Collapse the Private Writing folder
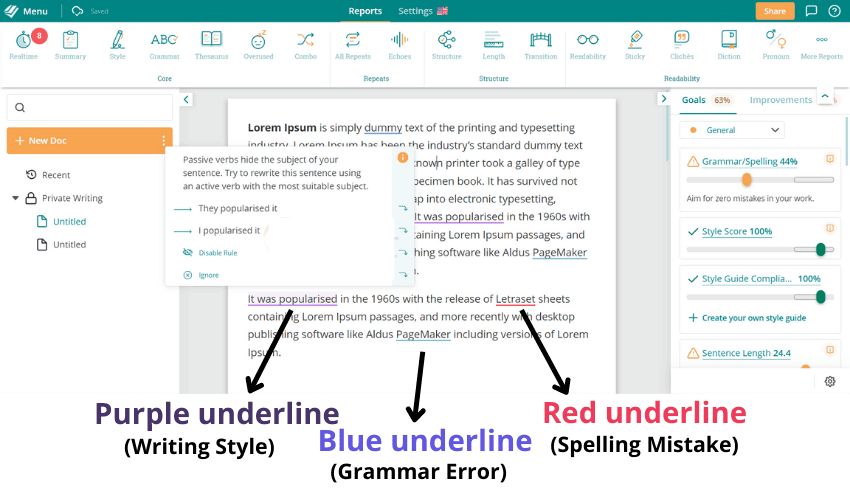The width and height of the screenshot is (850, 500). tap(16, 198)
